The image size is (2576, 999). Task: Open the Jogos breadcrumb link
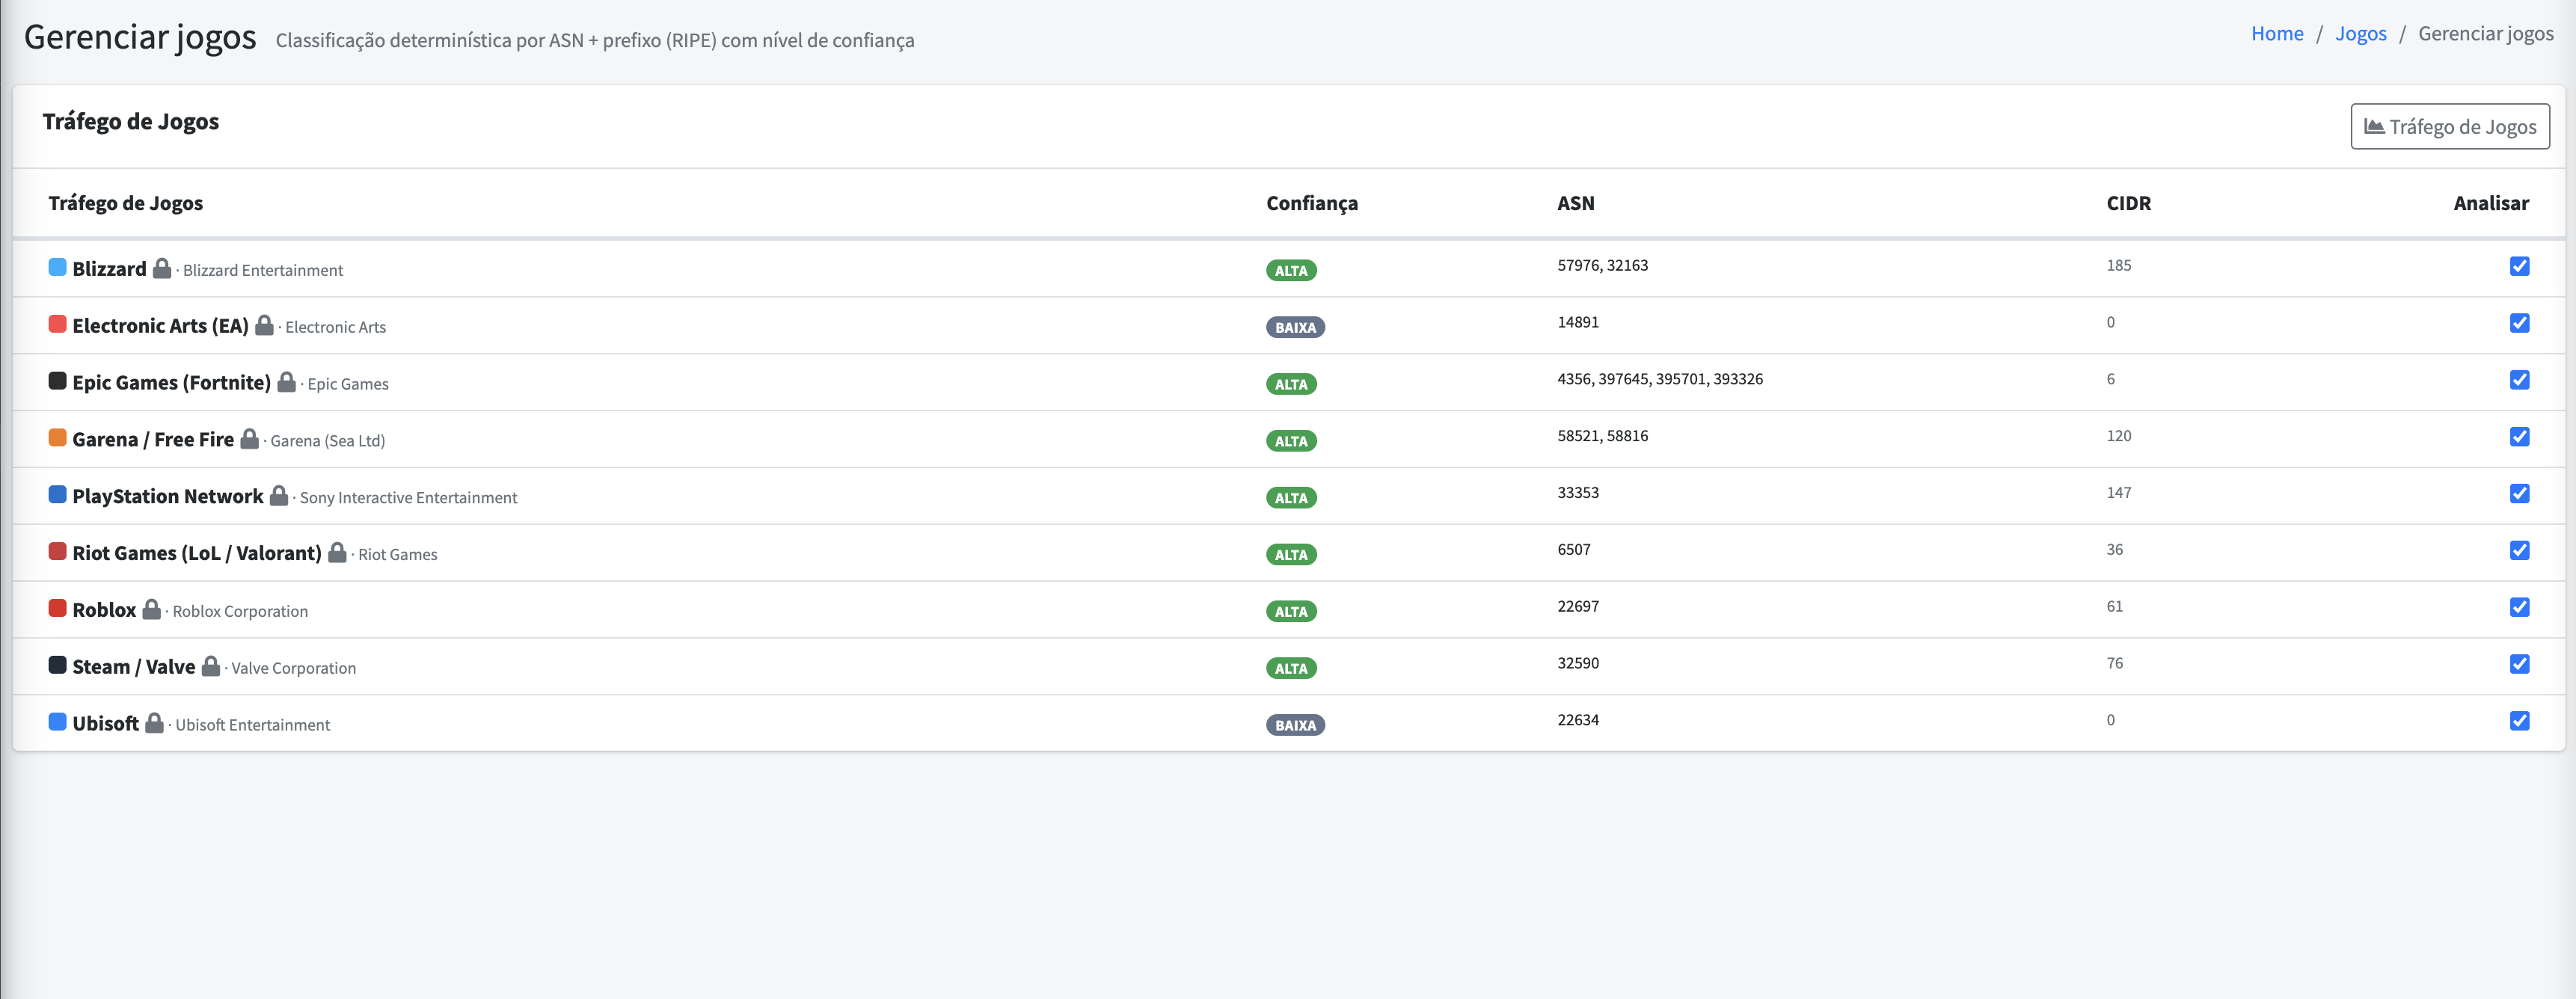[x=2360, y=34]
